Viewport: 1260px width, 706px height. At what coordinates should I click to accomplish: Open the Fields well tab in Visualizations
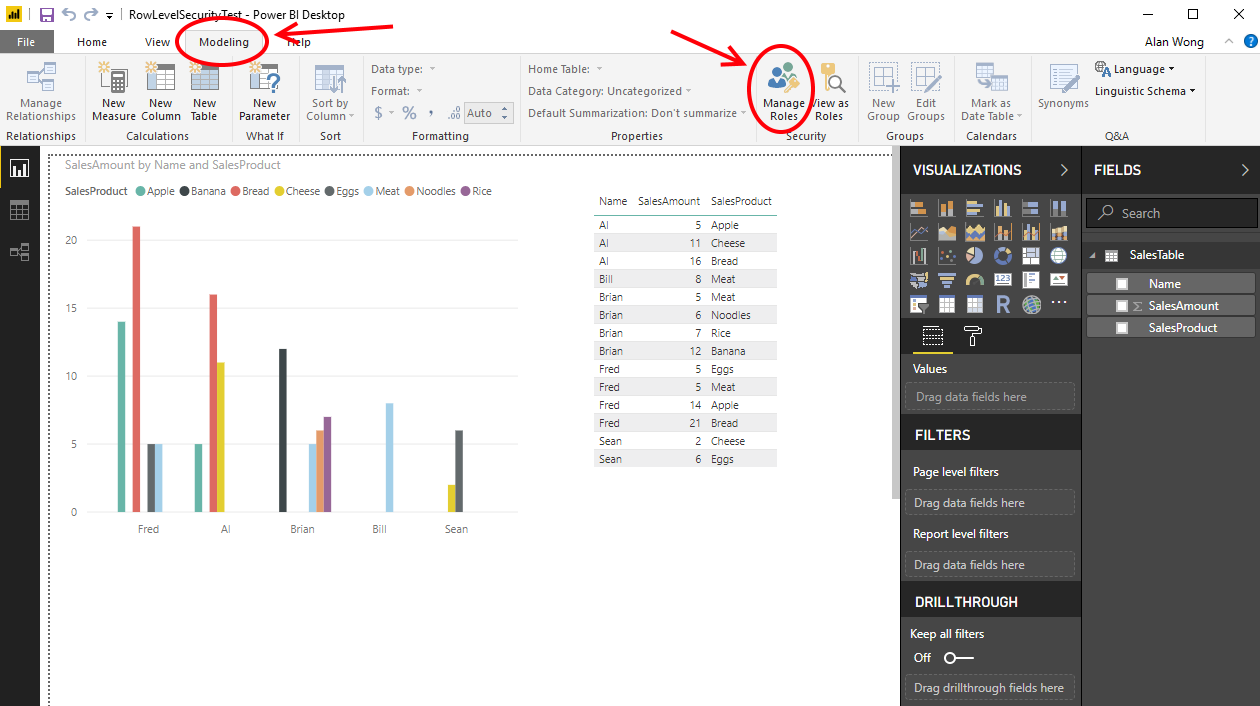(932, 336)
